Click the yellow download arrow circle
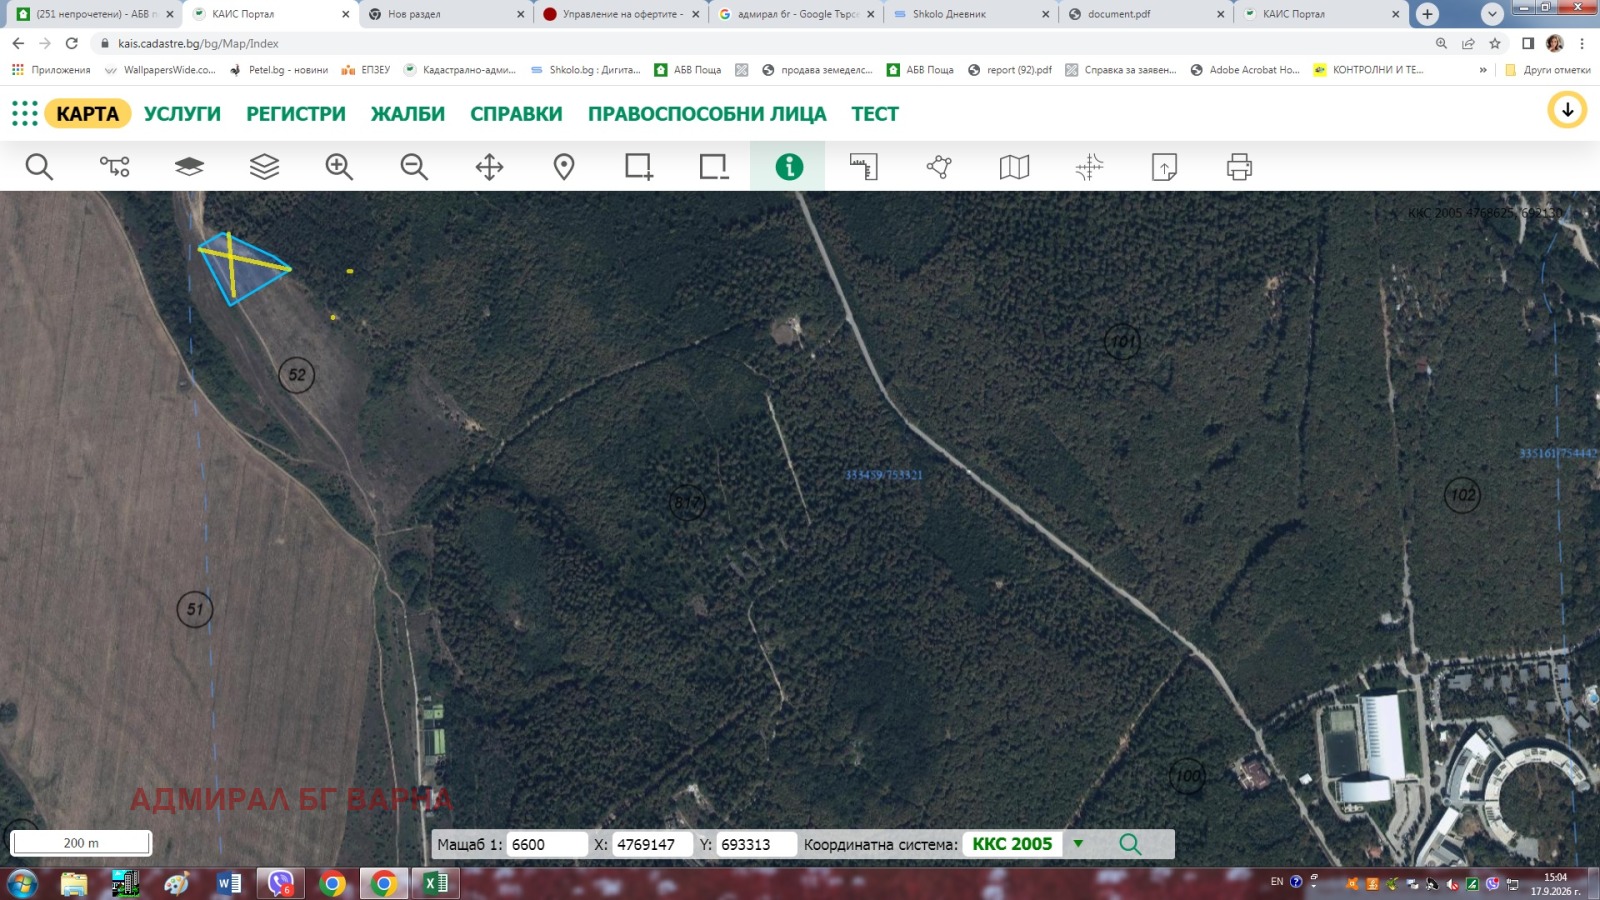 (x=1567, y=110)
